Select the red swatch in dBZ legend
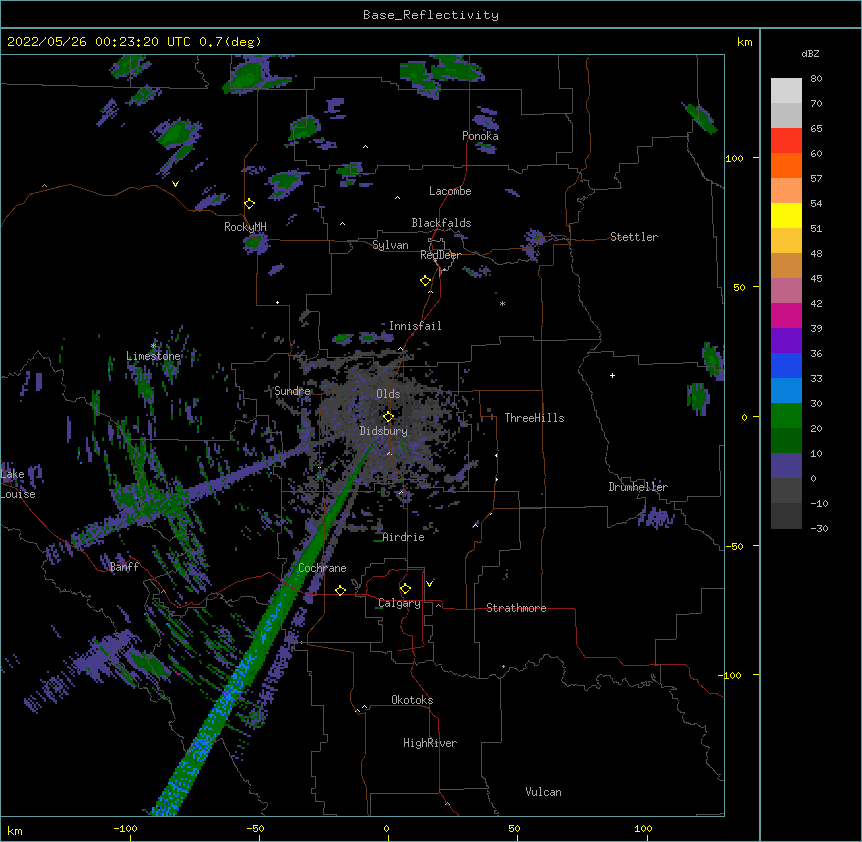Screen dimensions: 862x842 (x=786, y=140)
